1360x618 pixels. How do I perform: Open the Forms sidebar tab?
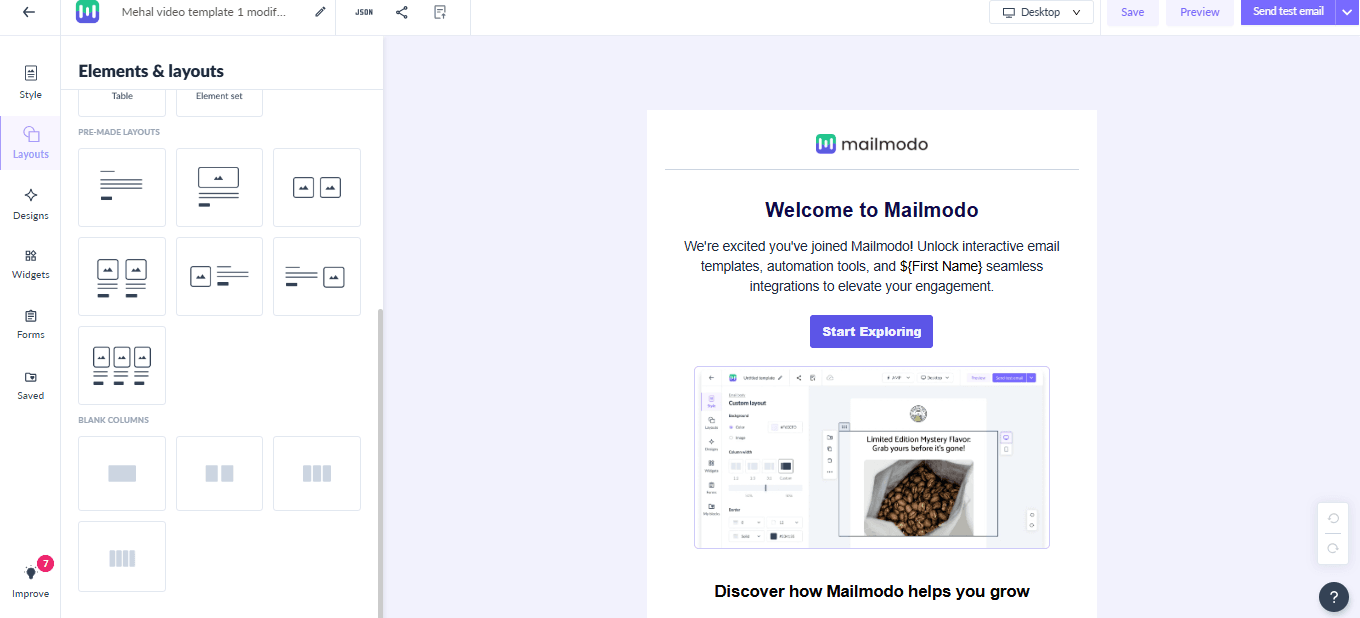click(30, 324)
